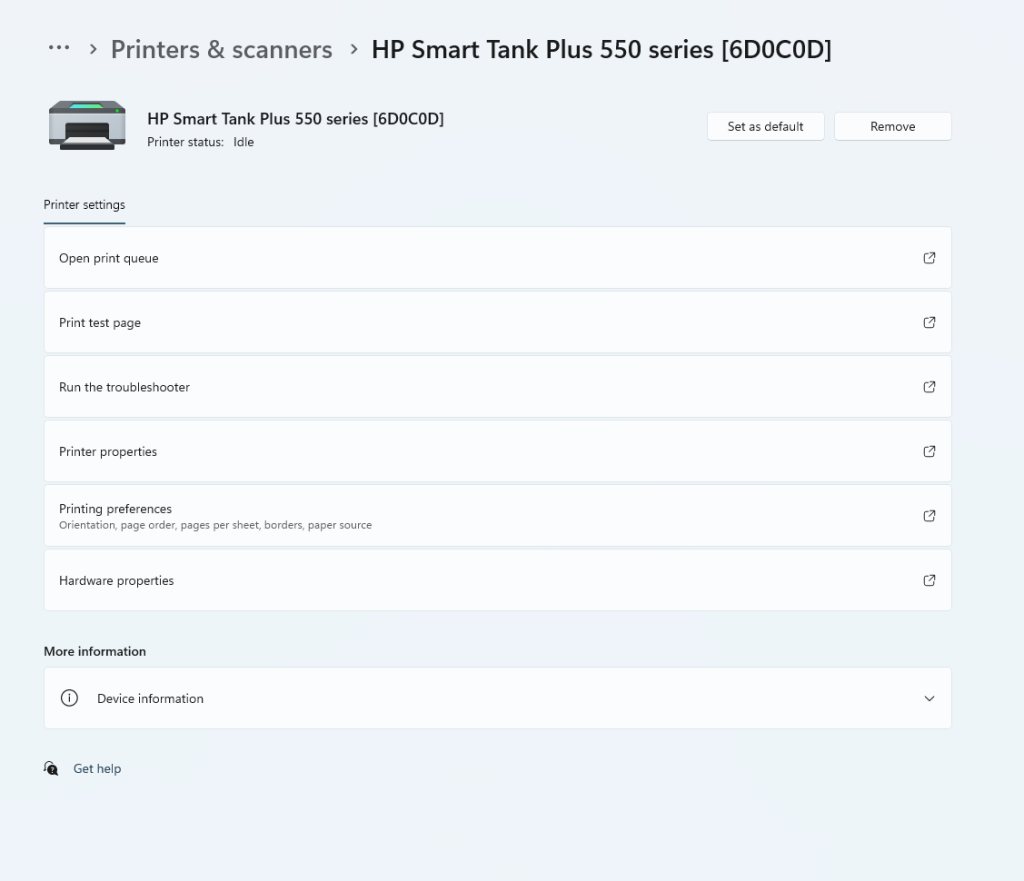1024x881 pixels.
Task: Run the troubleshooter
Action: [498, 387]
